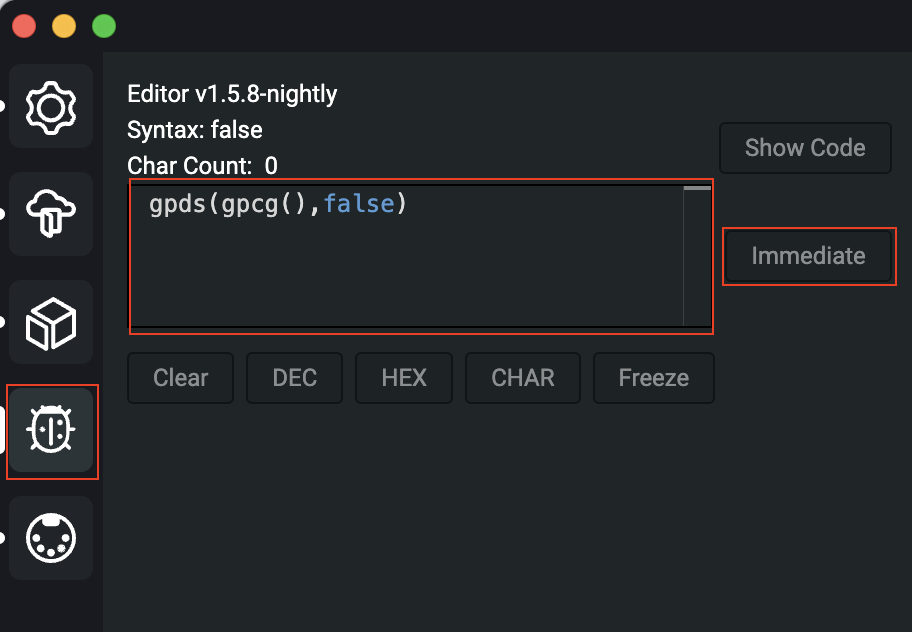Select the cube packages icon
The width and height of the screenshot is (912, 632).
pyautogui.click(x=51, y=323)
